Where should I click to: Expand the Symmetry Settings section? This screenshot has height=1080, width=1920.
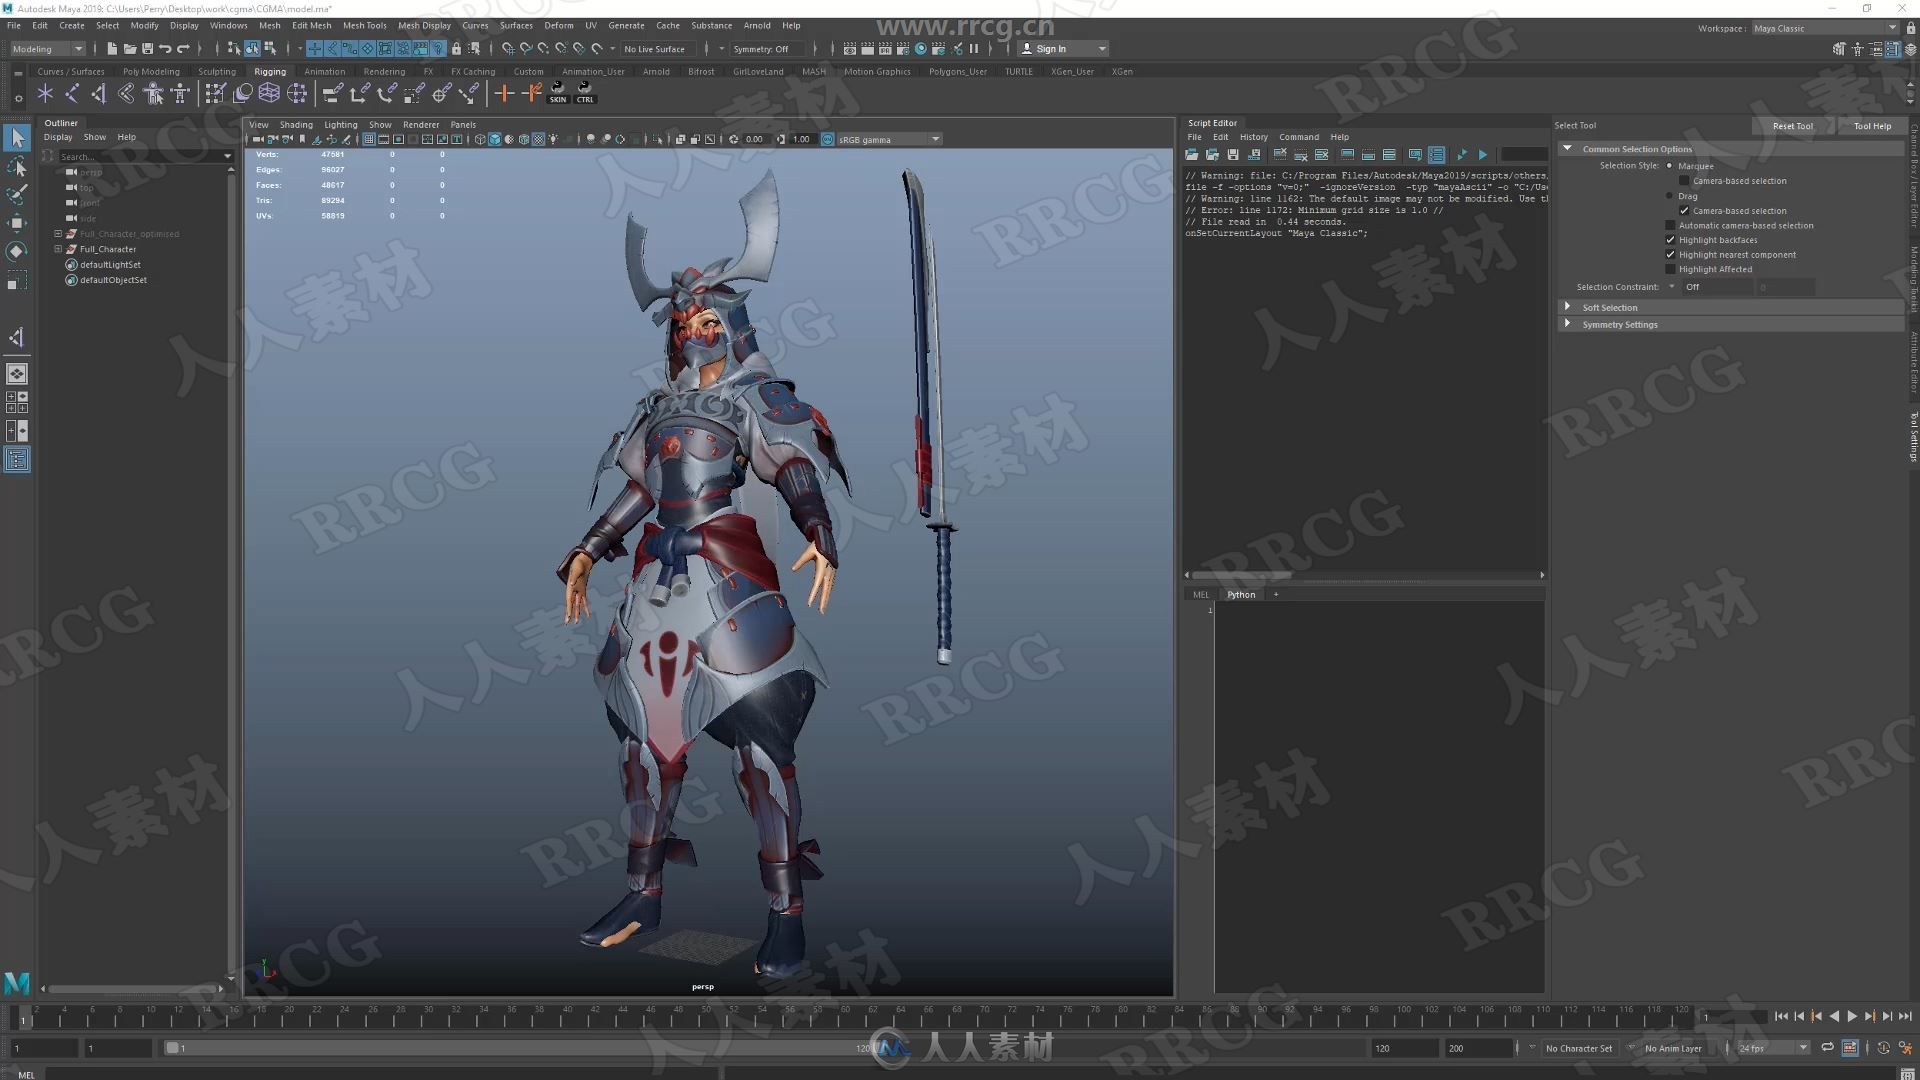pyautogui.click(x=1567, y=324)
